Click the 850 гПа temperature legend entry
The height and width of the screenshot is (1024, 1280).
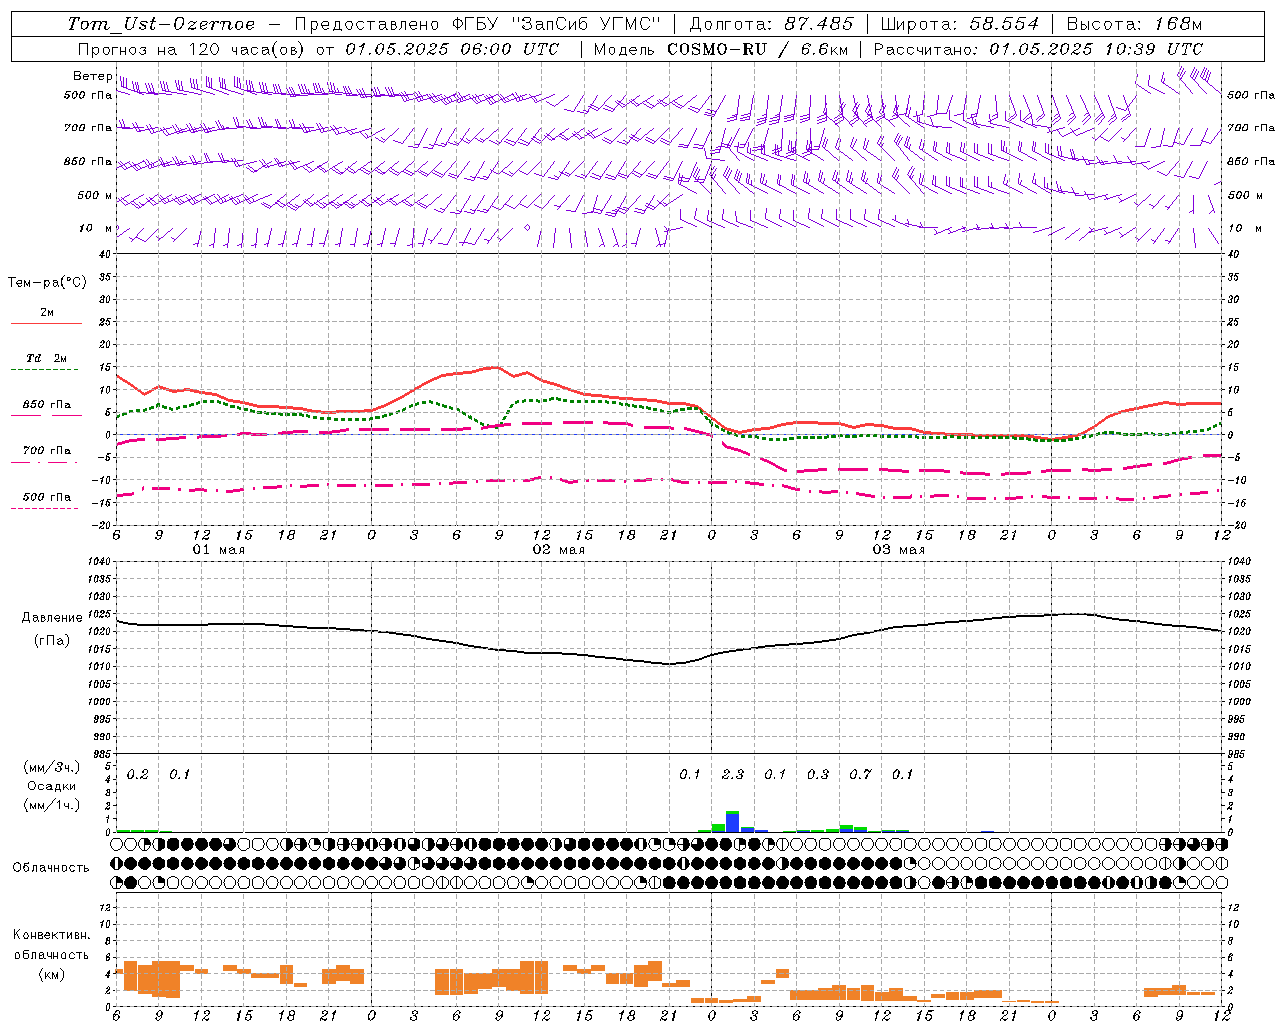click(x=47, y=405)
